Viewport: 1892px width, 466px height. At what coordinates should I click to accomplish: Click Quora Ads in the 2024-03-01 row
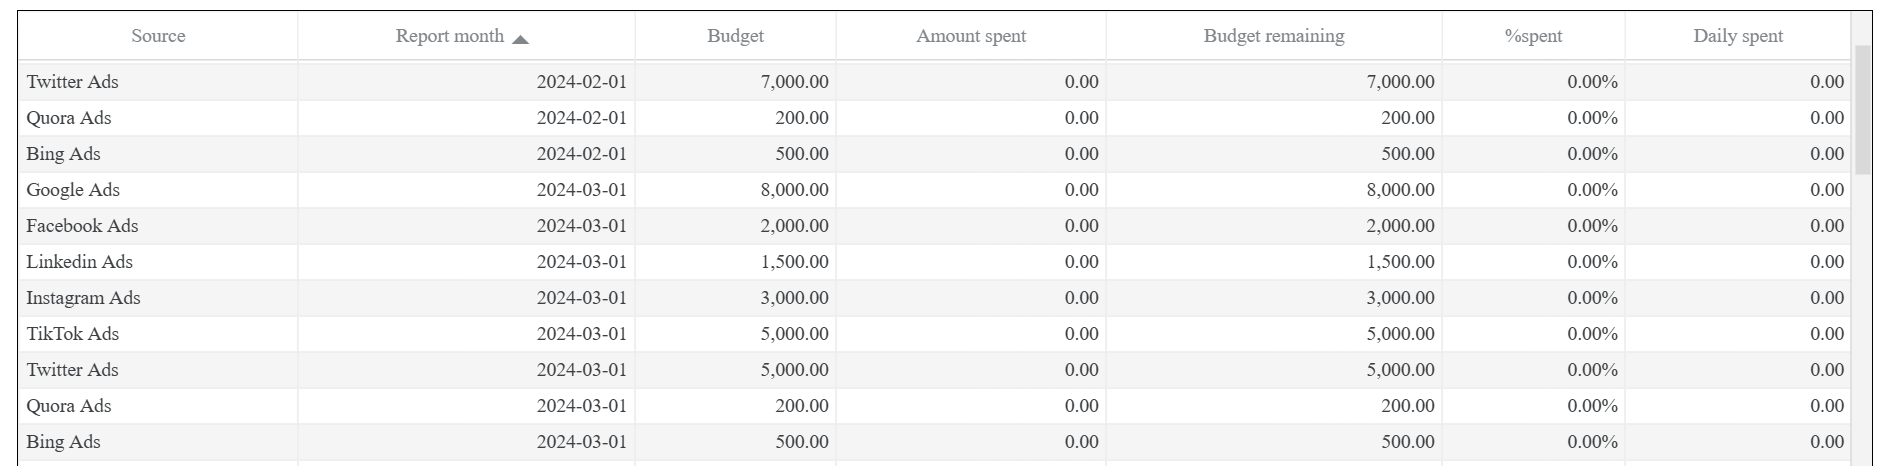68,406
